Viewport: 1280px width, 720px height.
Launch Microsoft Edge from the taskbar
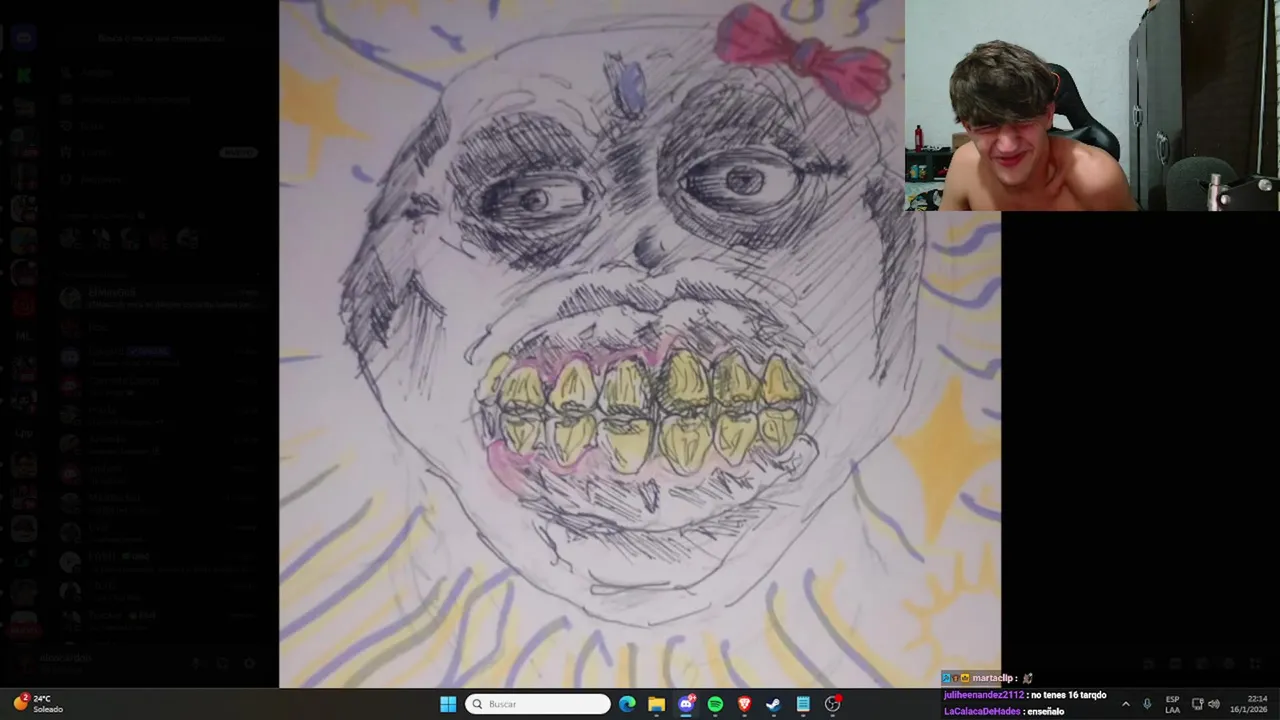[x=627, y=704]
